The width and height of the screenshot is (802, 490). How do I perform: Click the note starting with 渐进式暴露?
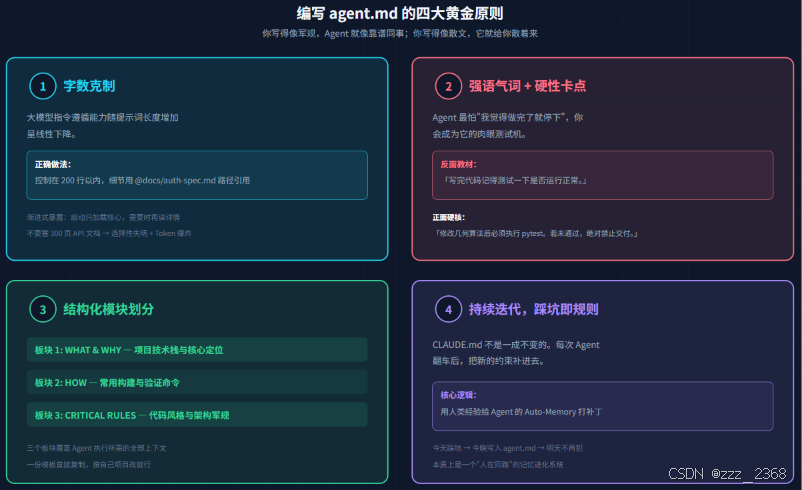coord(103,217)
